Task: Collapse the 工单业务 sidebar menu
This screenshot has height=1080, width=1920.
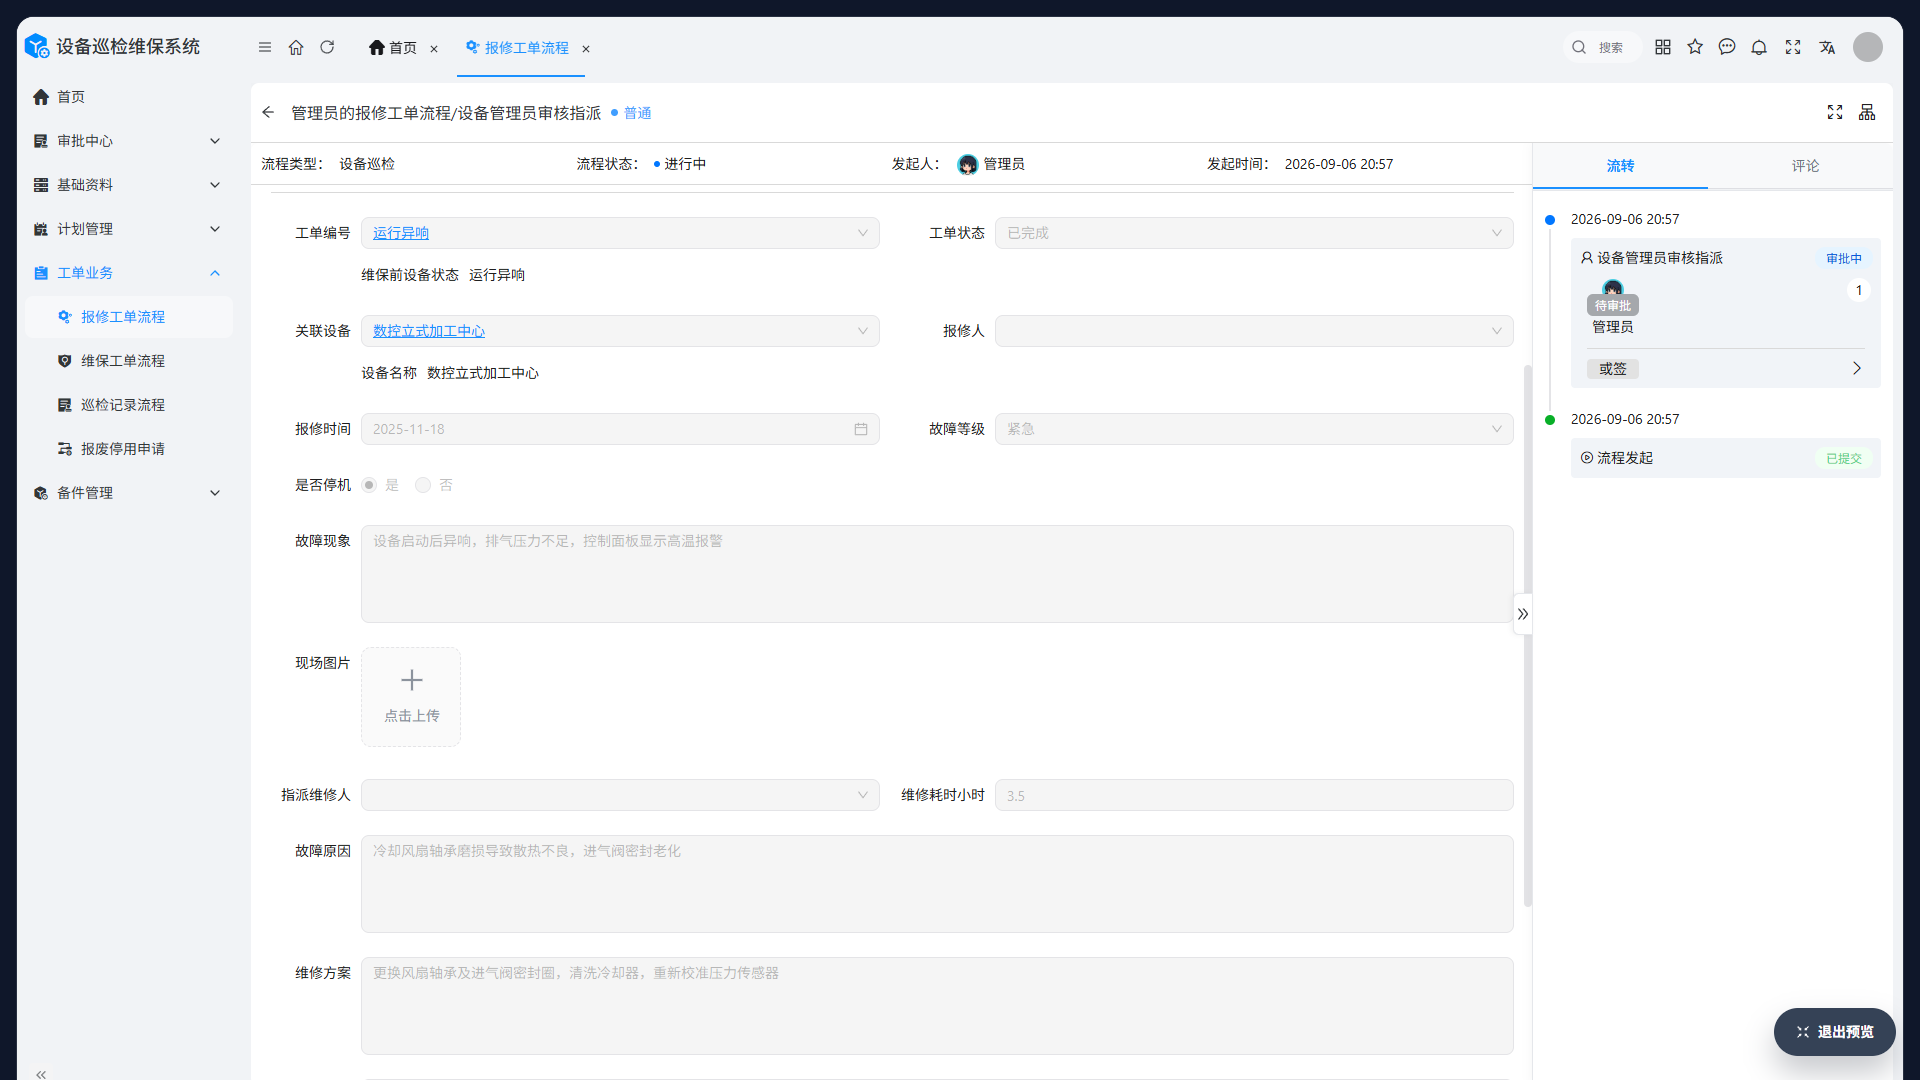Action: 128,273
